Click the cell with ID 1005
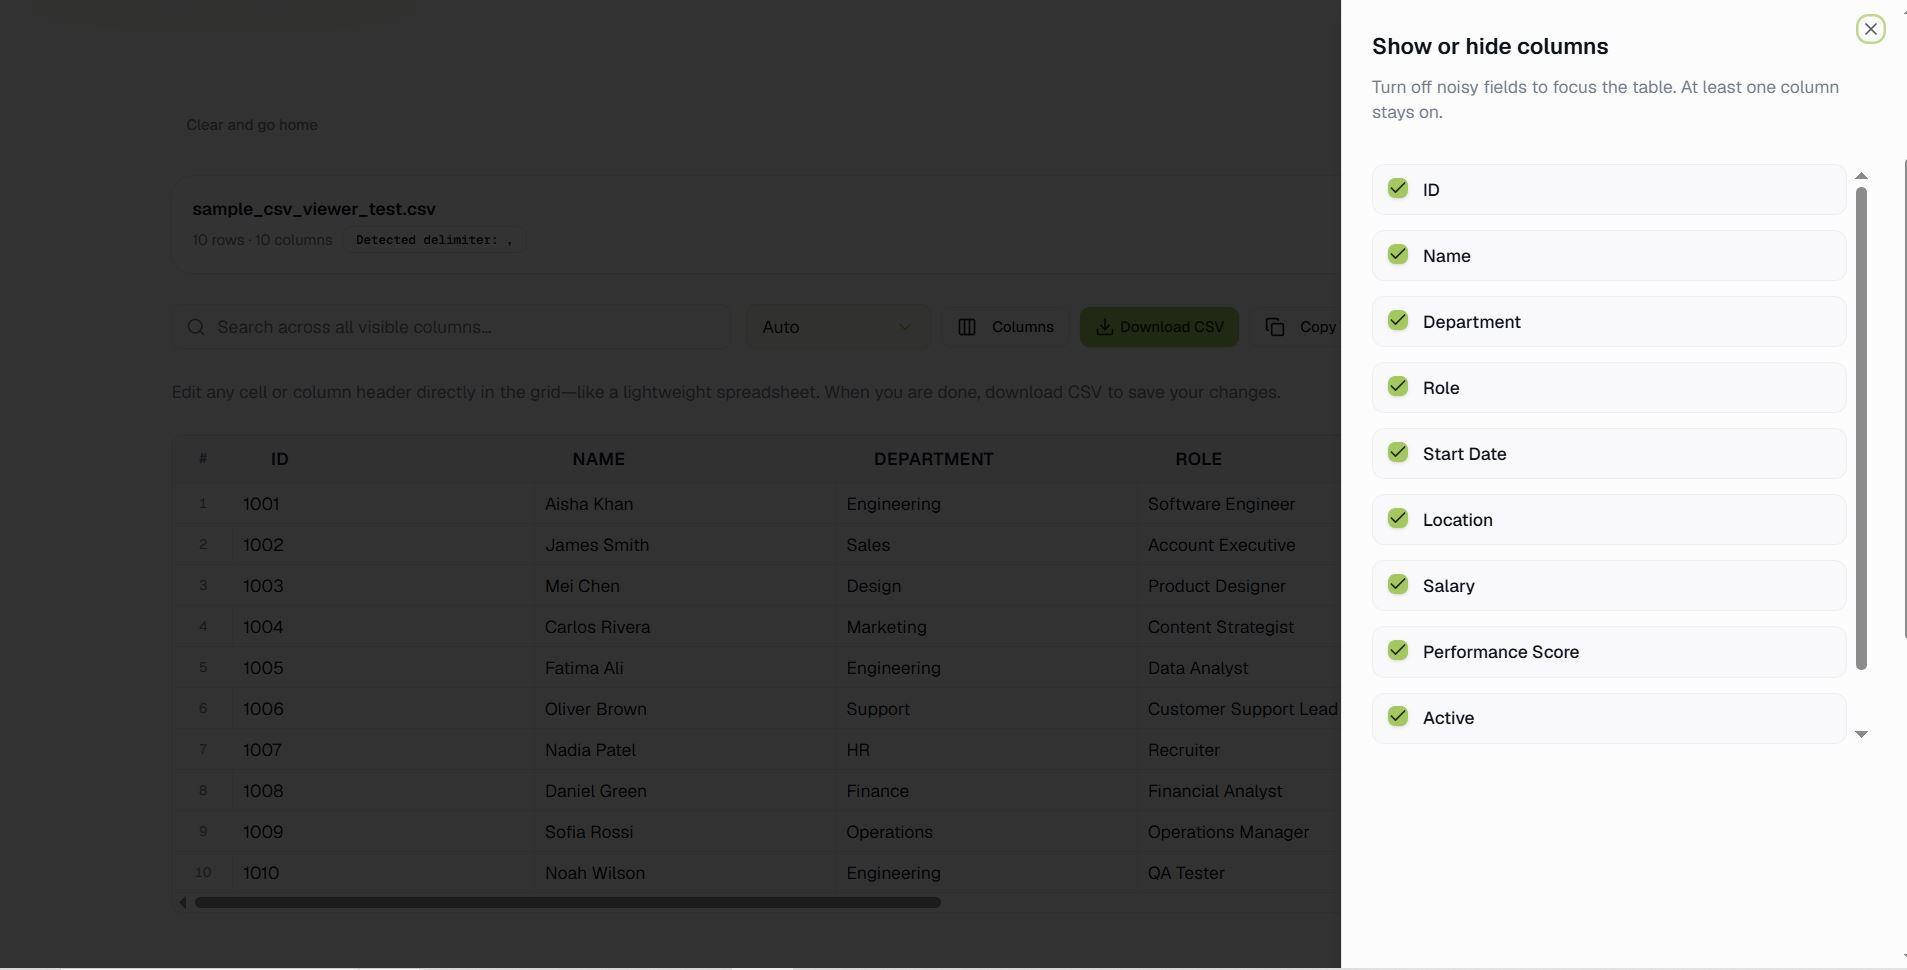This screenshot has height=970, width=1907. (x=383, y=668)
